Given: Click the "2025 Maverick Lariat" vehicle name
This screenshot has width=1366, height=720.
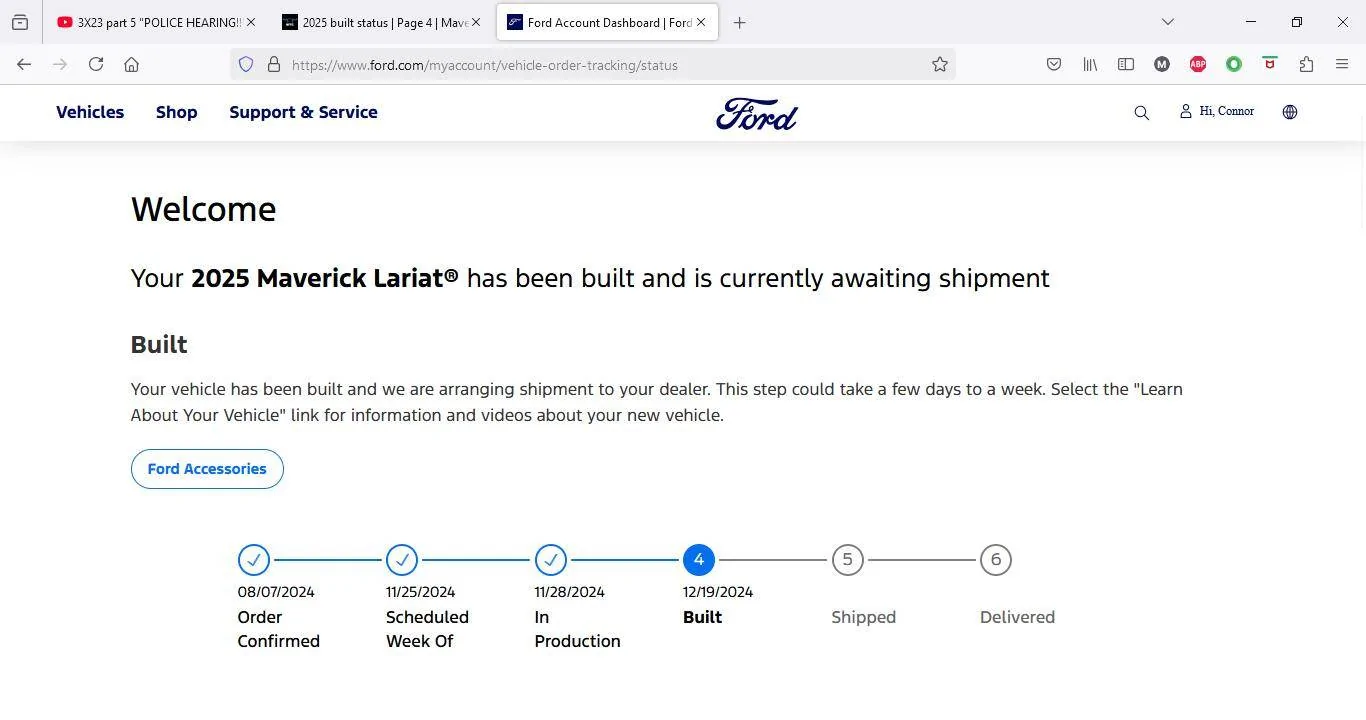Looking at the screenshot, I should click(x=325, y=278).
